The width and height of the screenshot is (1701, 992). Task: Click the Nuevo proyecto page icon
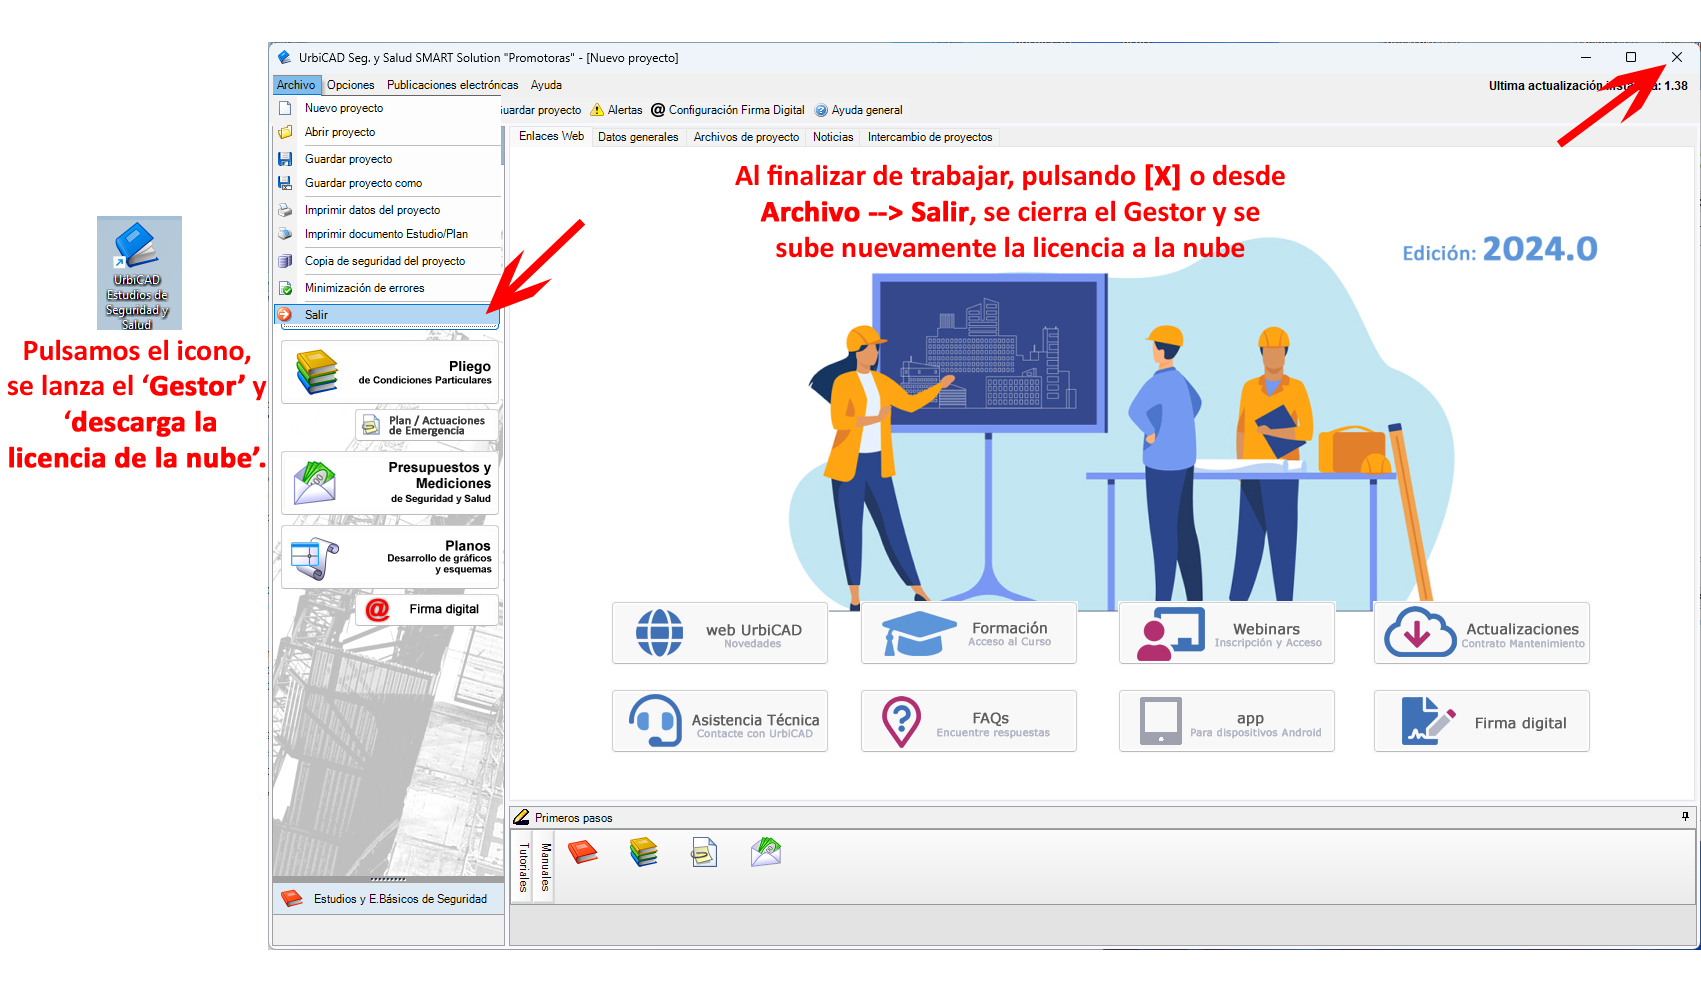(x=285, y=108)
